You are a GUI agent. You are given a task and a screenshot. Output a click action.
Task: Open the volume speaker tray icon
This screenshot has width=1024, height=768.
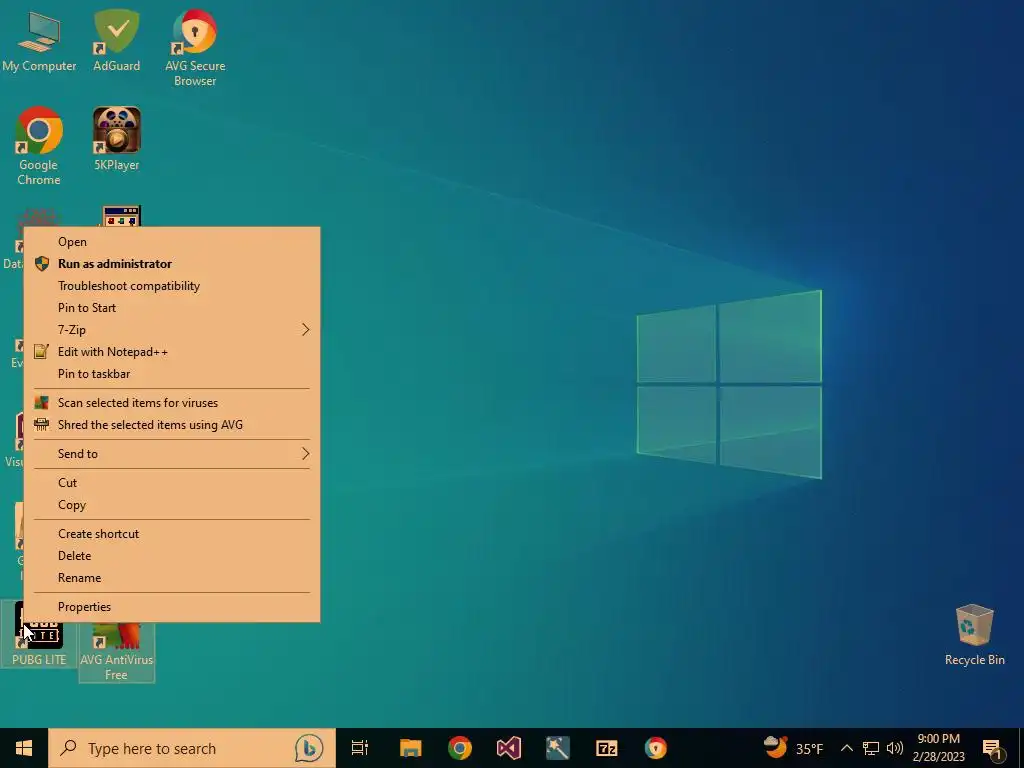895,748
